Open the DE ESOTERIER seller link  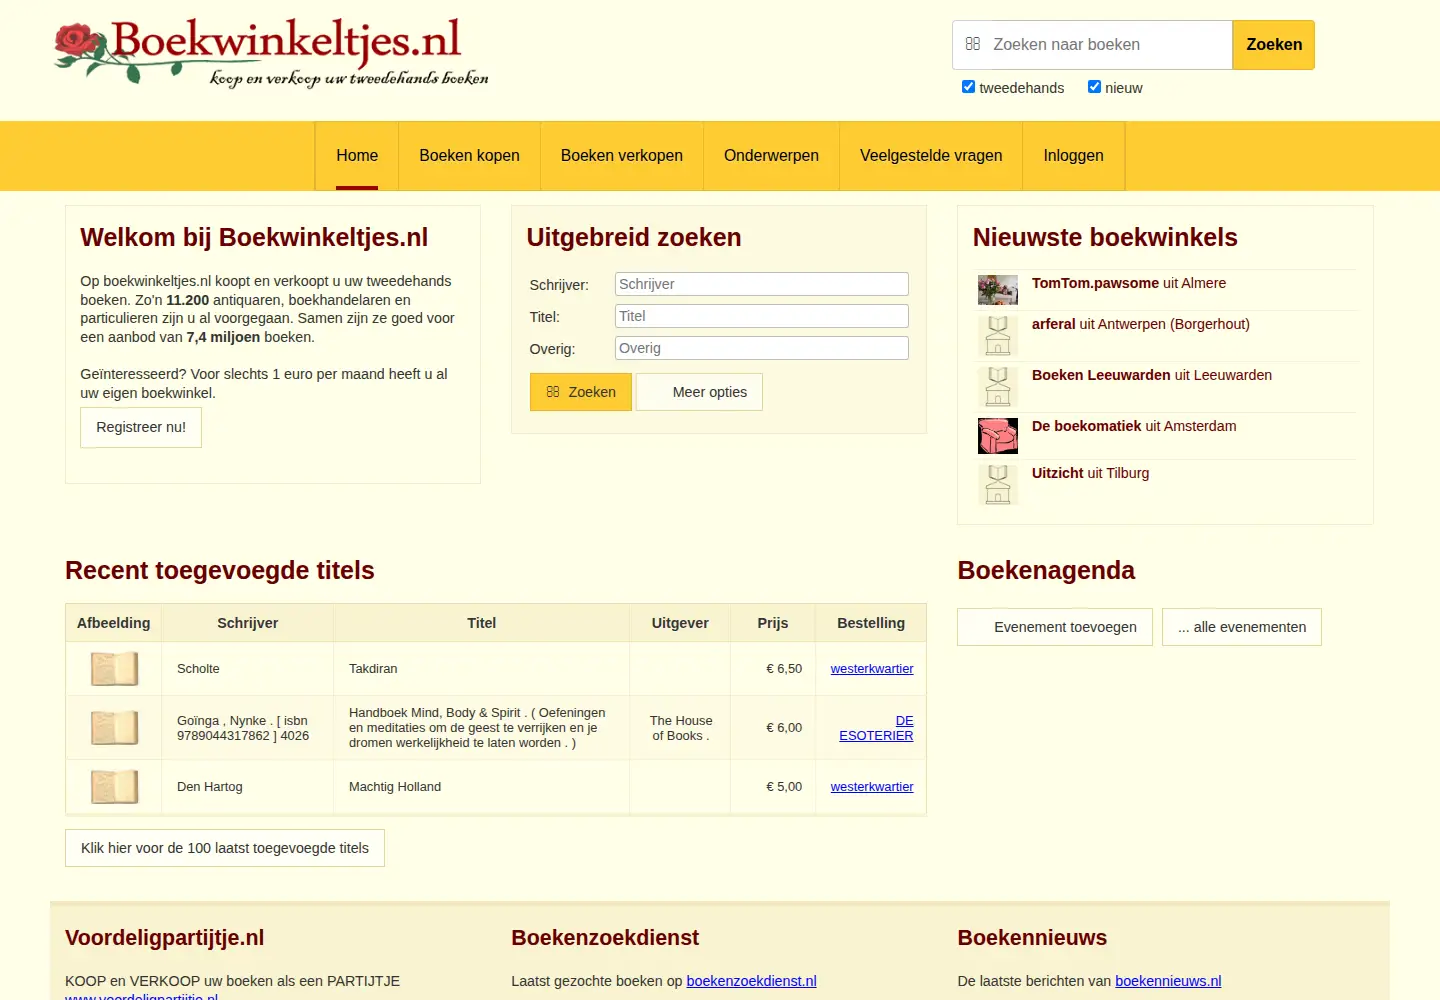coord(876,728)
